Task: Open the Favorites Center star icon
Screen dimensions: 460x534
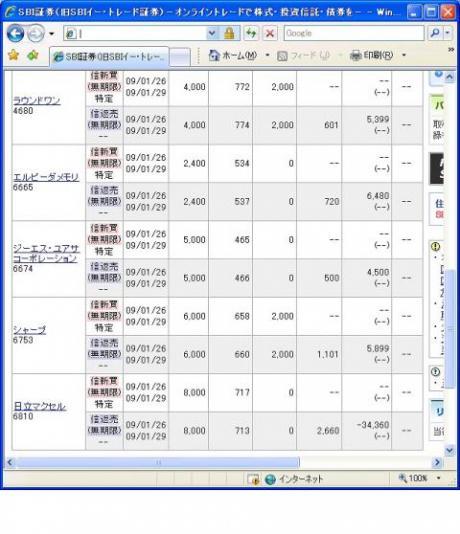Action: [x=13, y=55]
